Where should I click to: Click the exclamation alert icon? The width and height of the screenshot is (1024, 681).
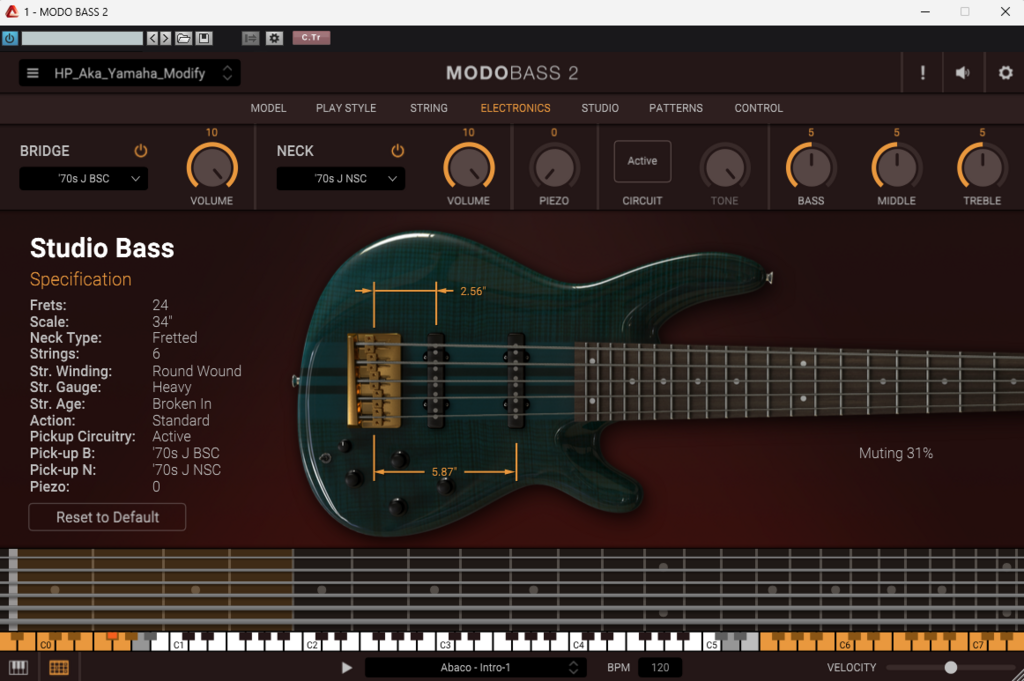pos(923,73)
